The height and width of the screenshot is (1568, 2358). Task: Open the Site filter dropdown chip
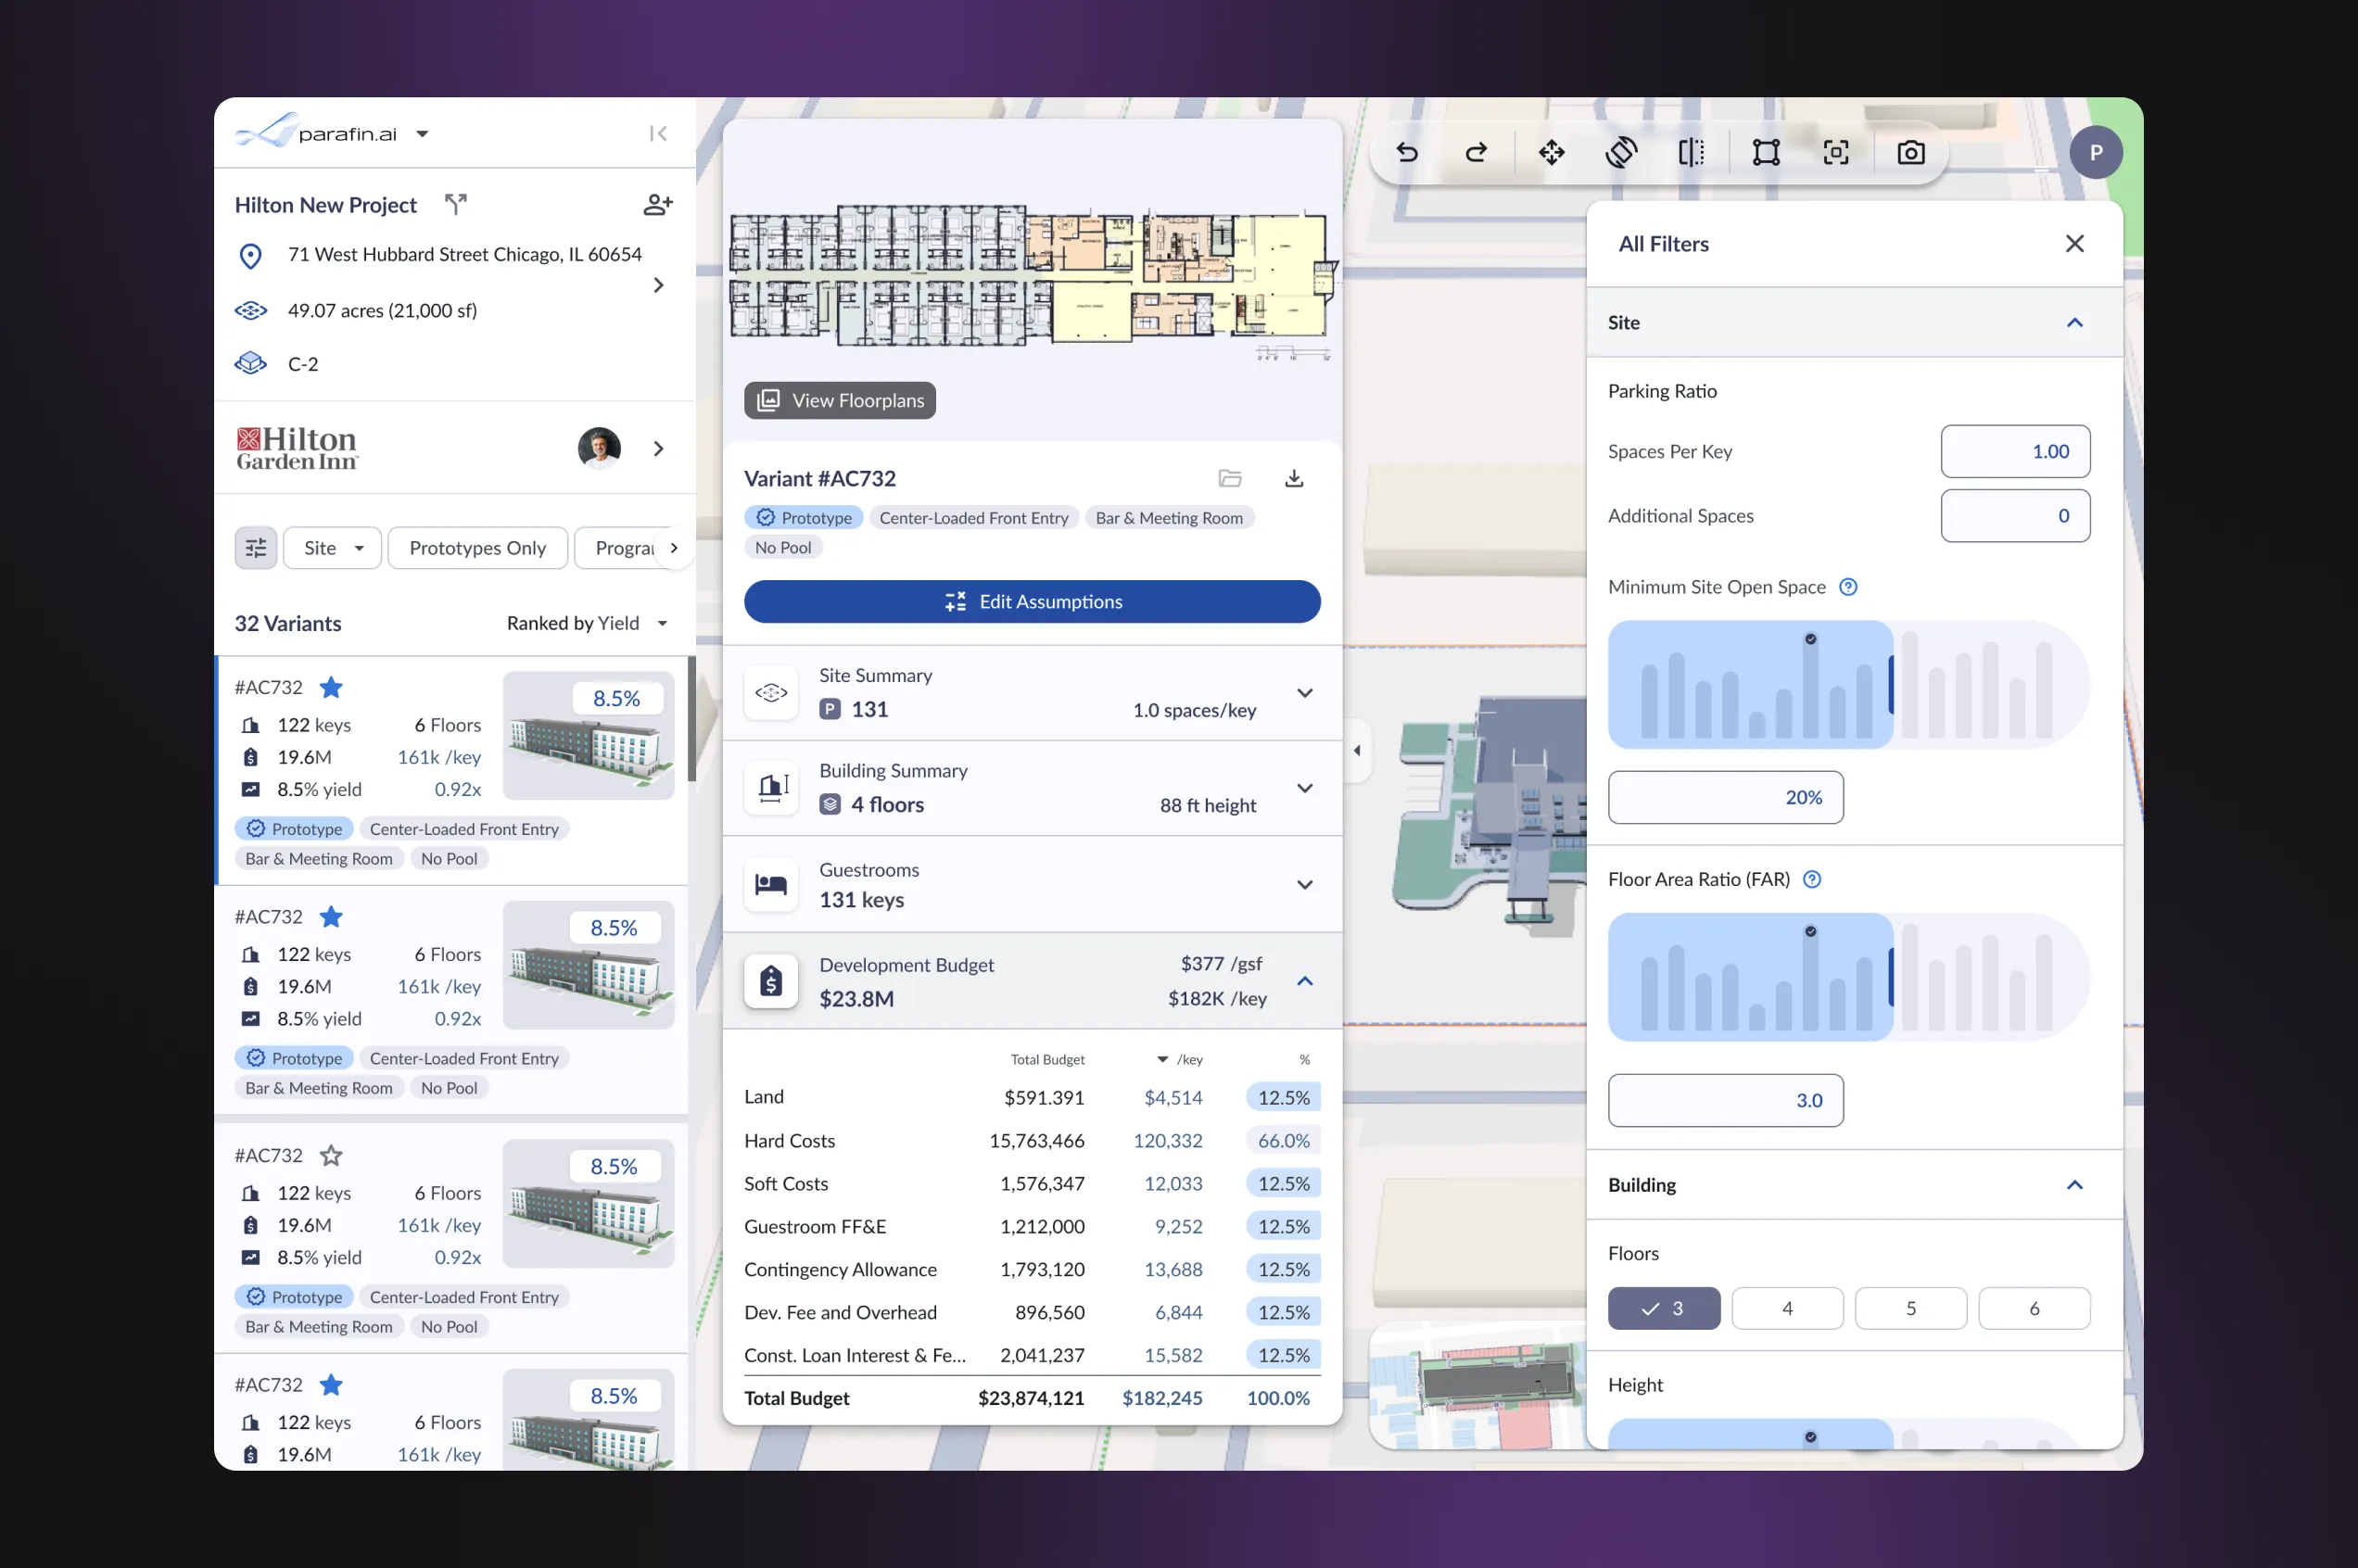click(x=332, y=547)
